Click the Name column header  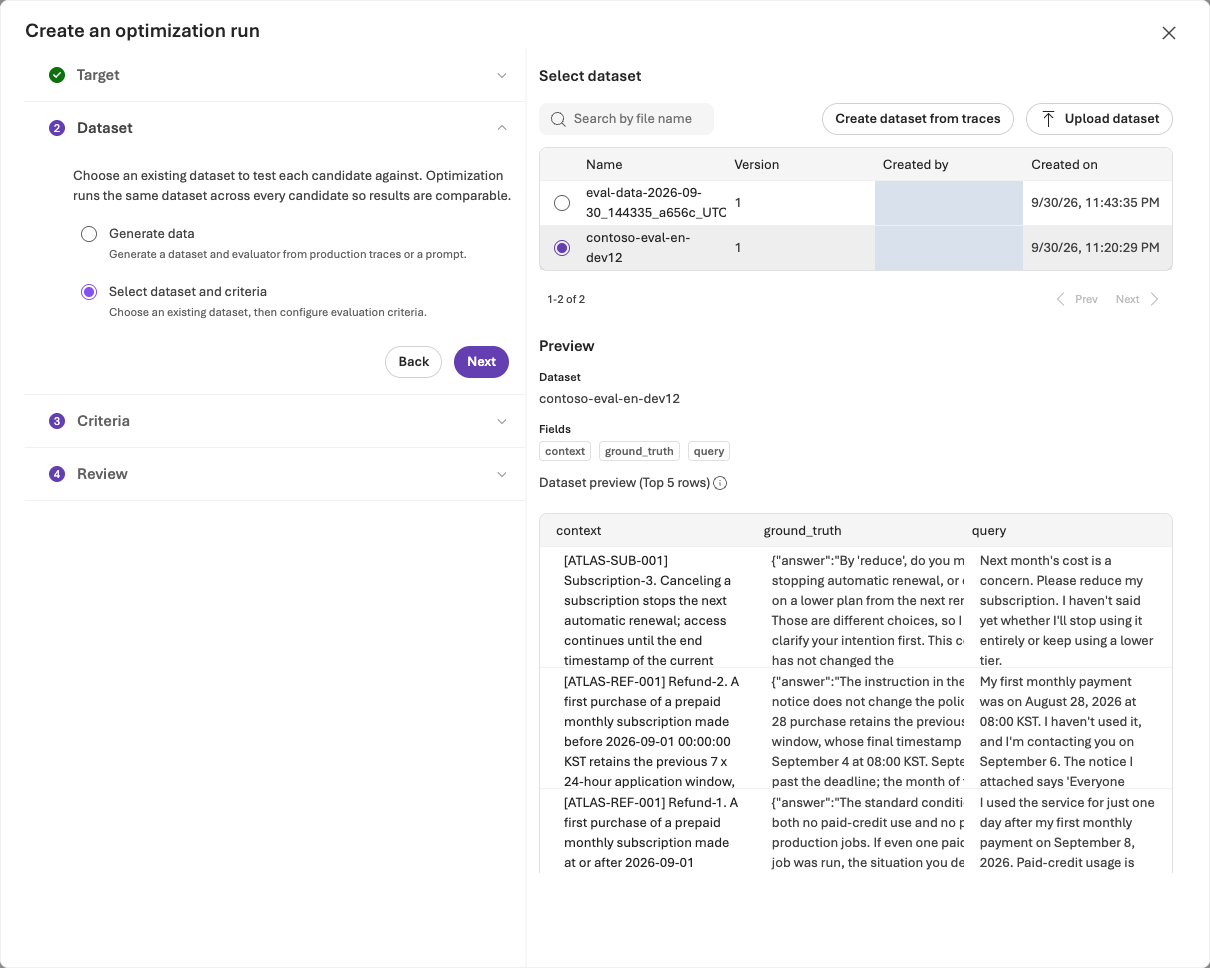coord(604,165)
